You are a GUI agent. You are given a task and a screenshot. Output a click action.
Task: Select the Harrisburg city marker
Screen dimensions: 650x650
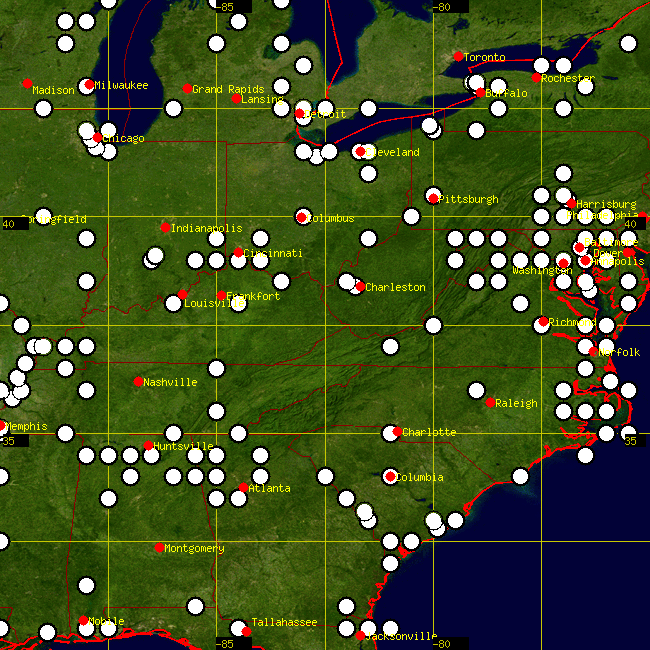coord(571,203)
